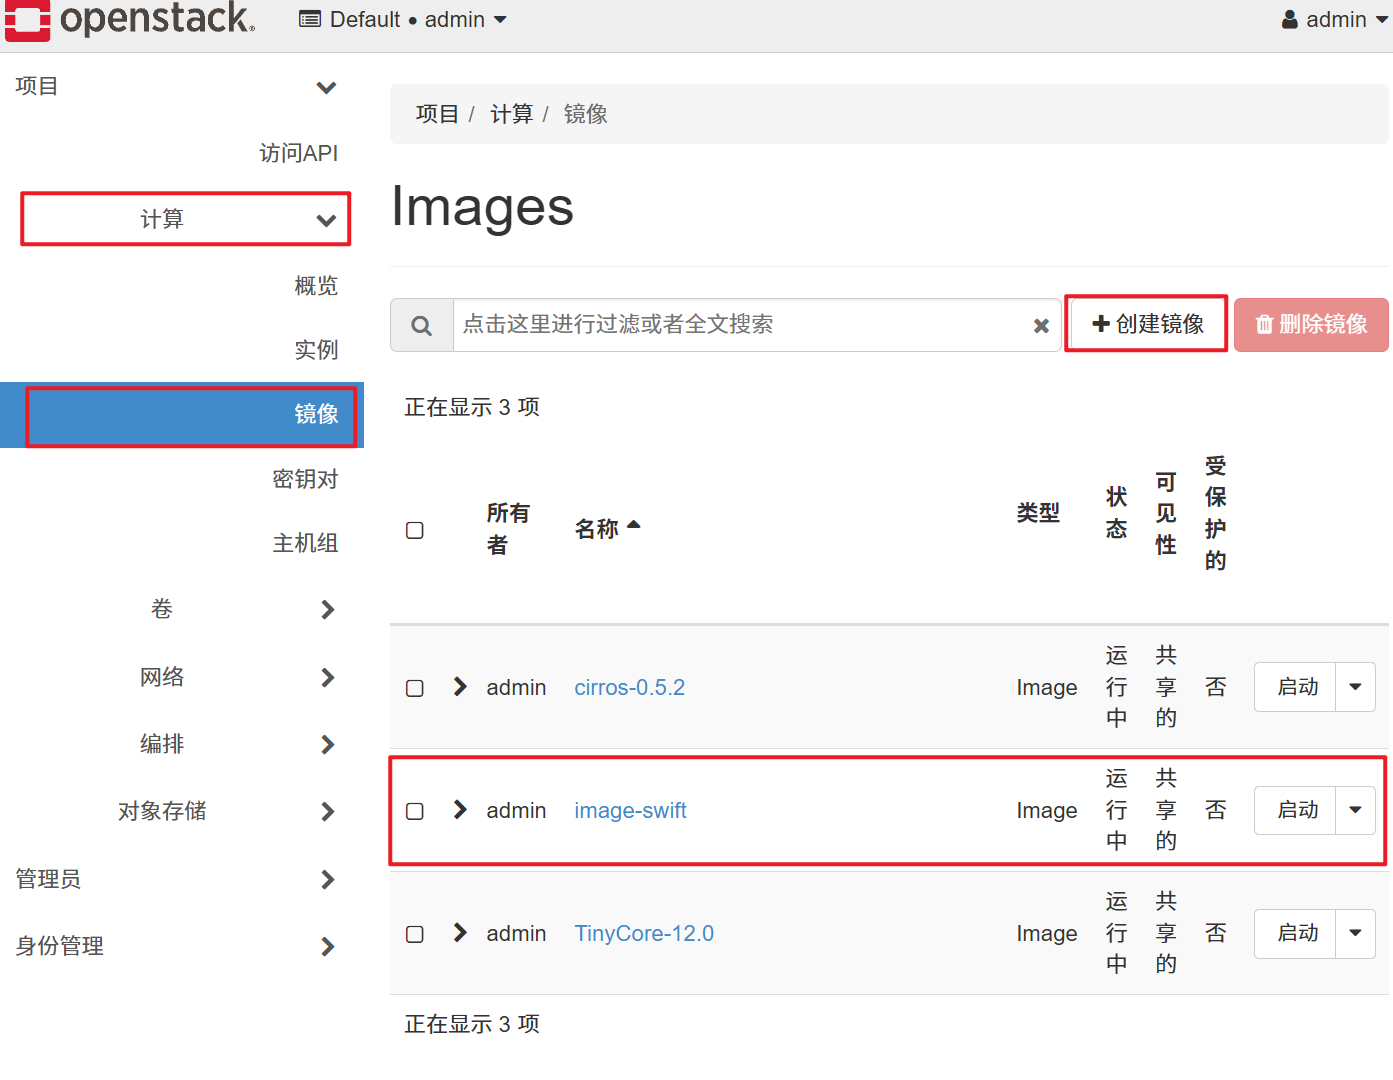Clear the search filter with X icon

point(1041,325)
